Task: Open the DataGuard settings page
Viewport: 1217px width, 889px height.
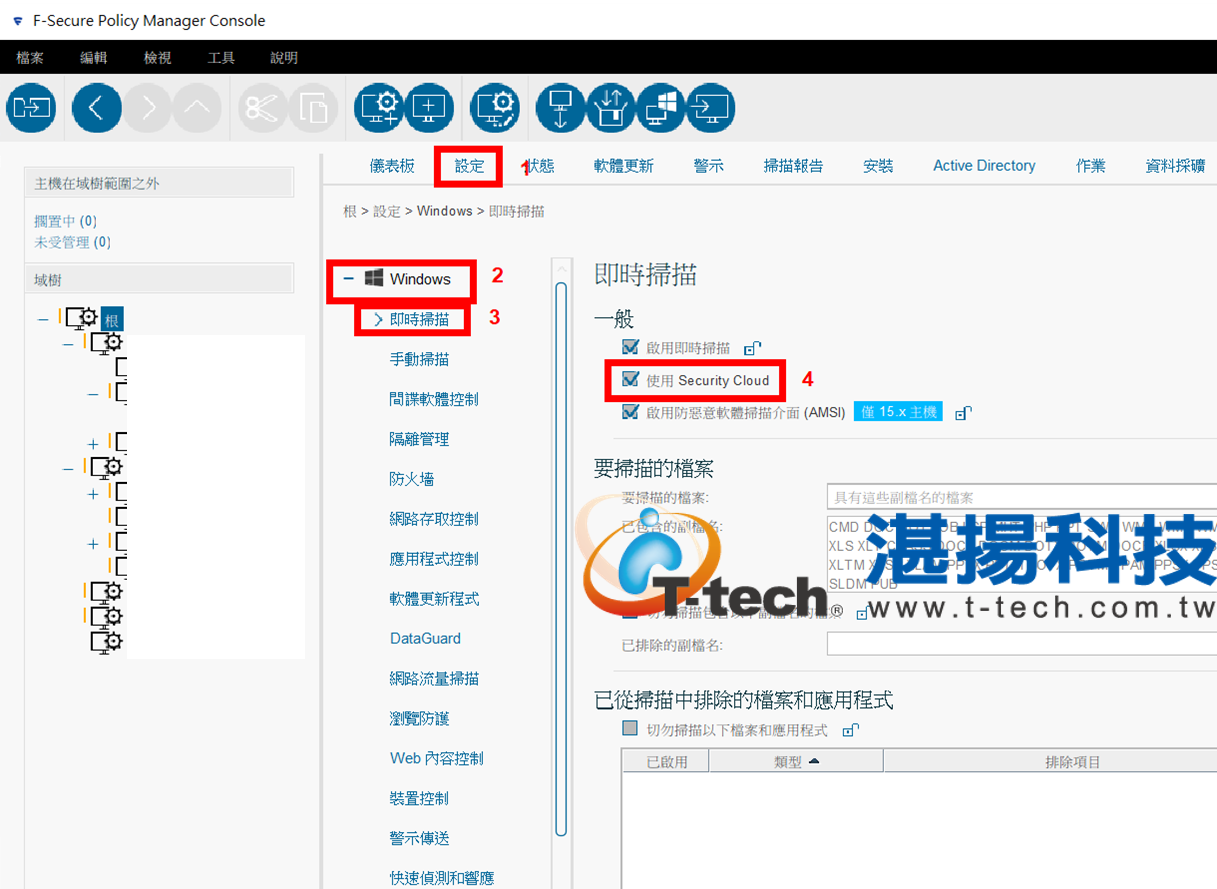Action: point(425,638)
